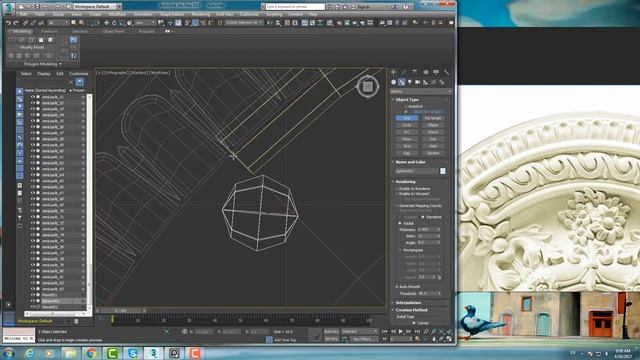
Task: Click the Rectangle object type button
Action: tap(433, 118)
